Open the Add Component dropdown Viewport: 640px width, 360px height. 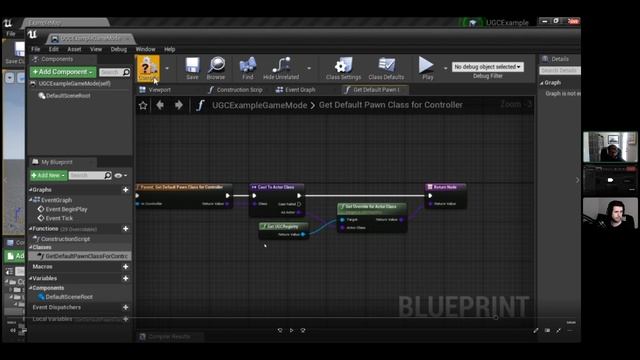point(63,72)
